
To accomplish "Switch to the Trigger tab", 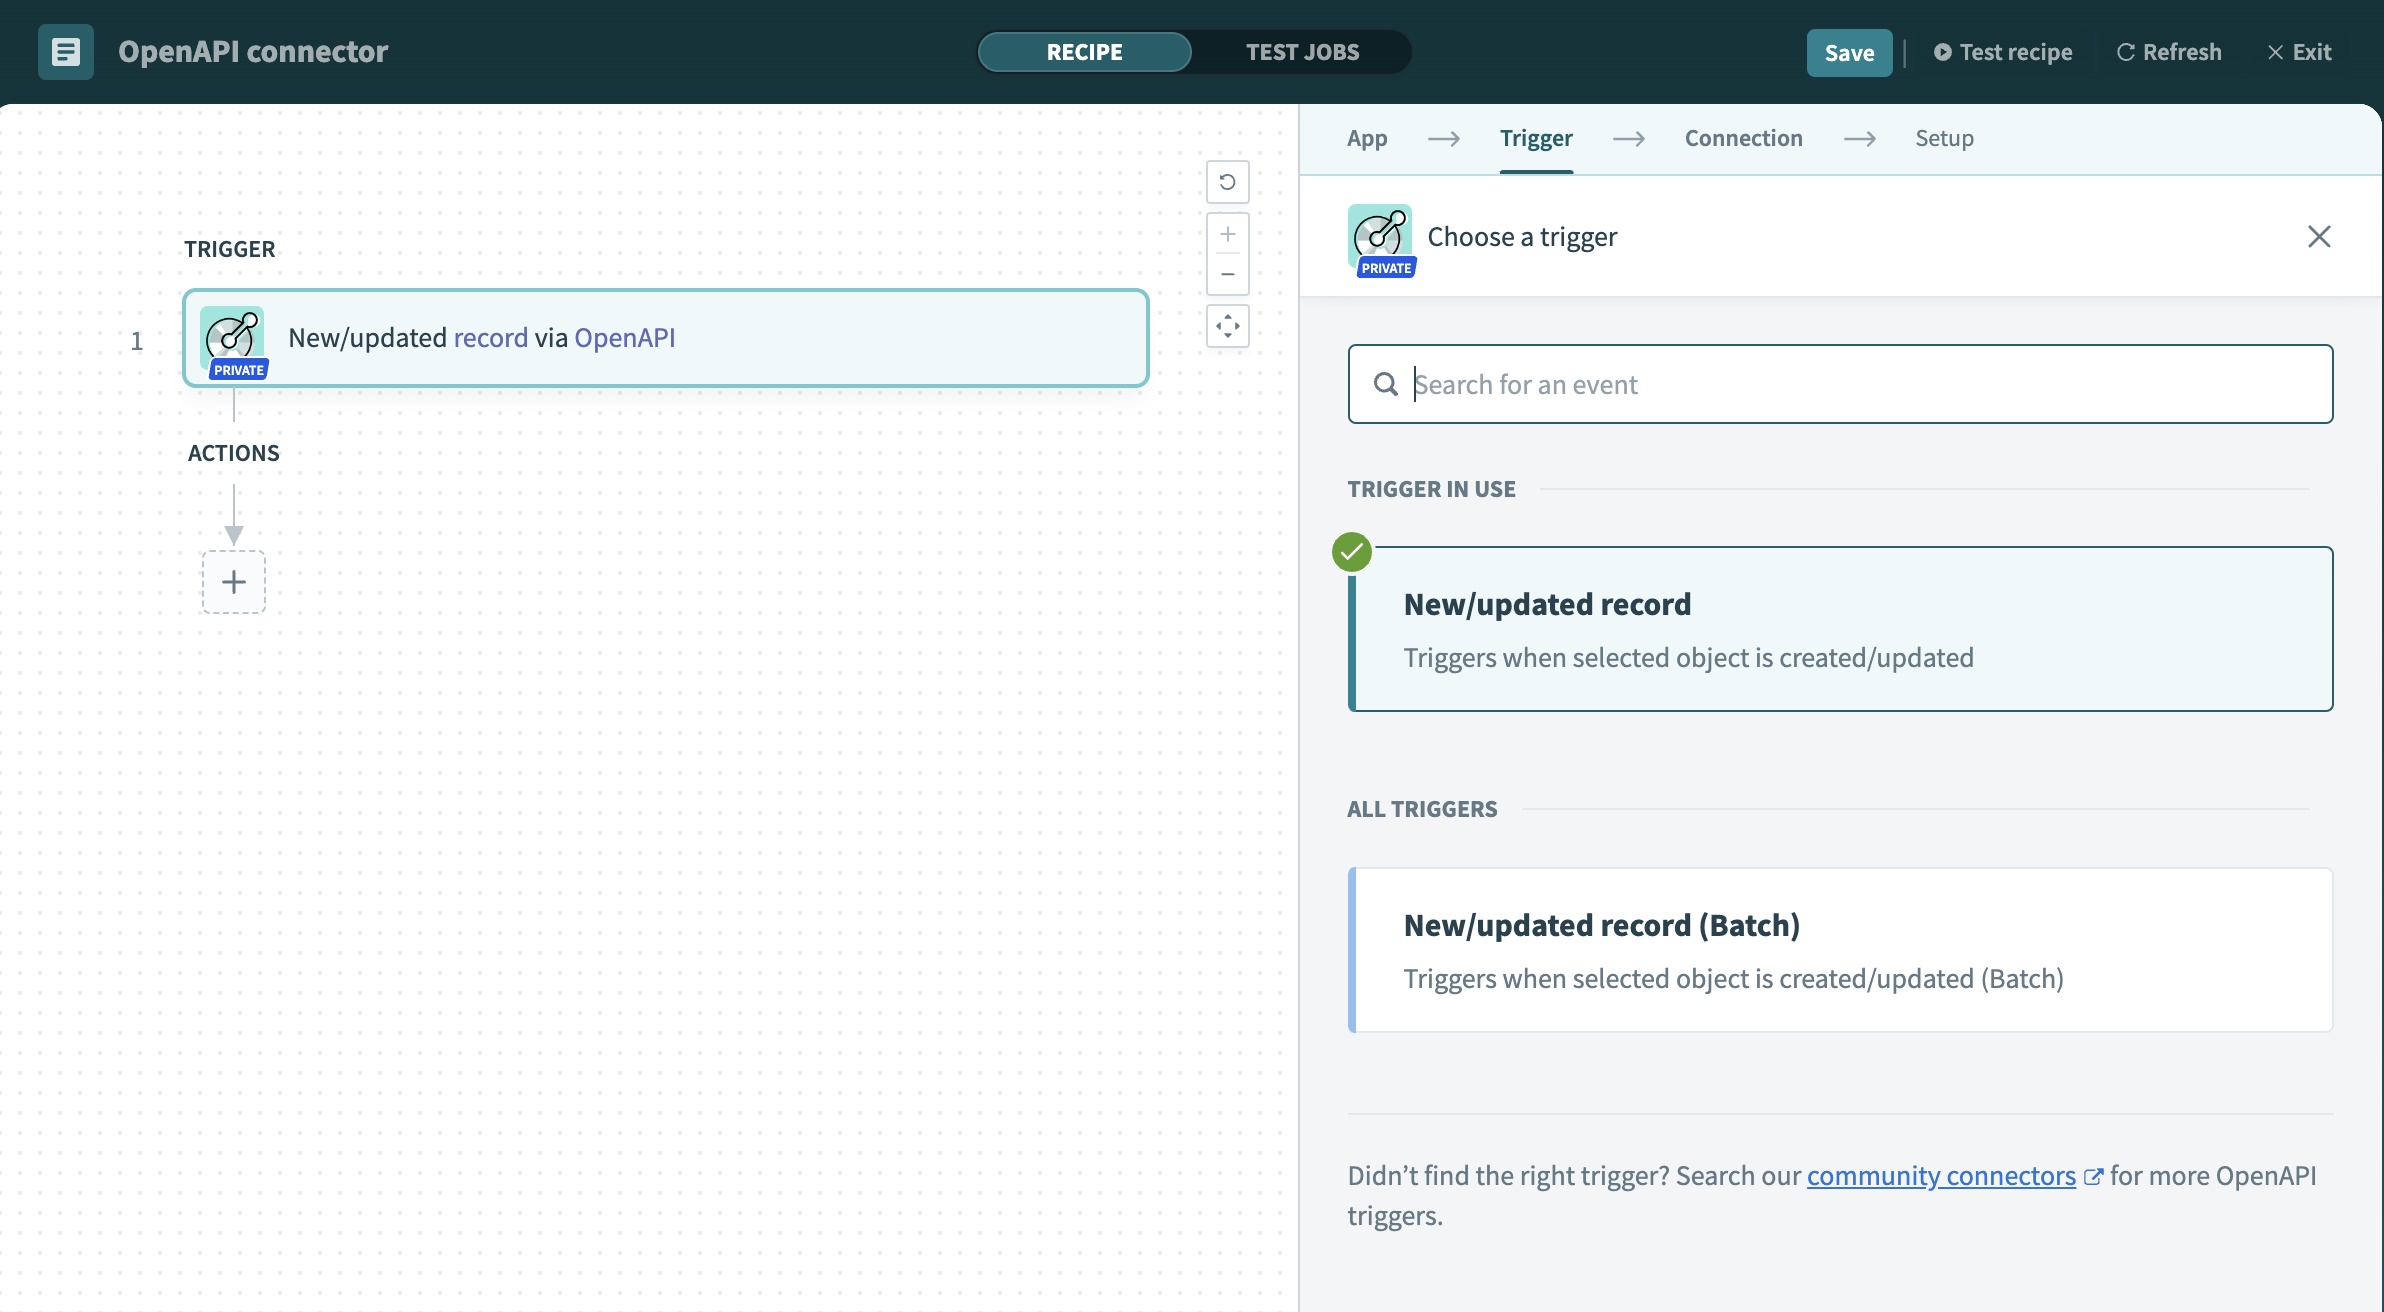I will coord(1536,137).
